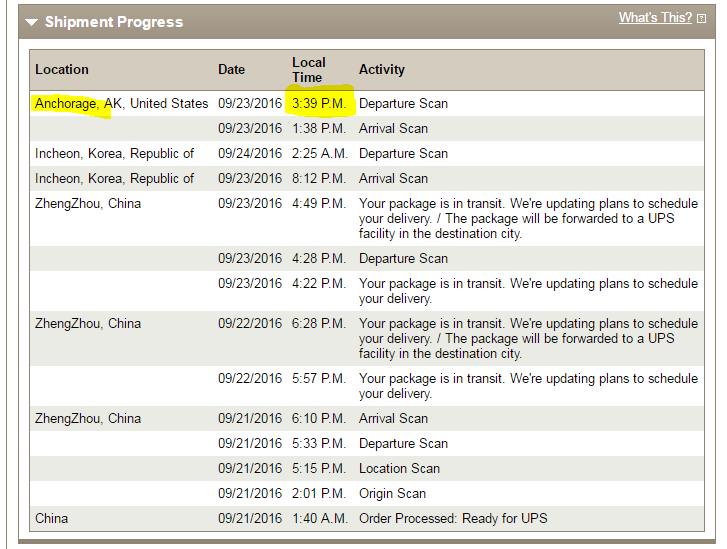Screen dimensions: 727x549
Task: Collapse the Shipment Progress section triangle
Action: click(x=32, y=22)
